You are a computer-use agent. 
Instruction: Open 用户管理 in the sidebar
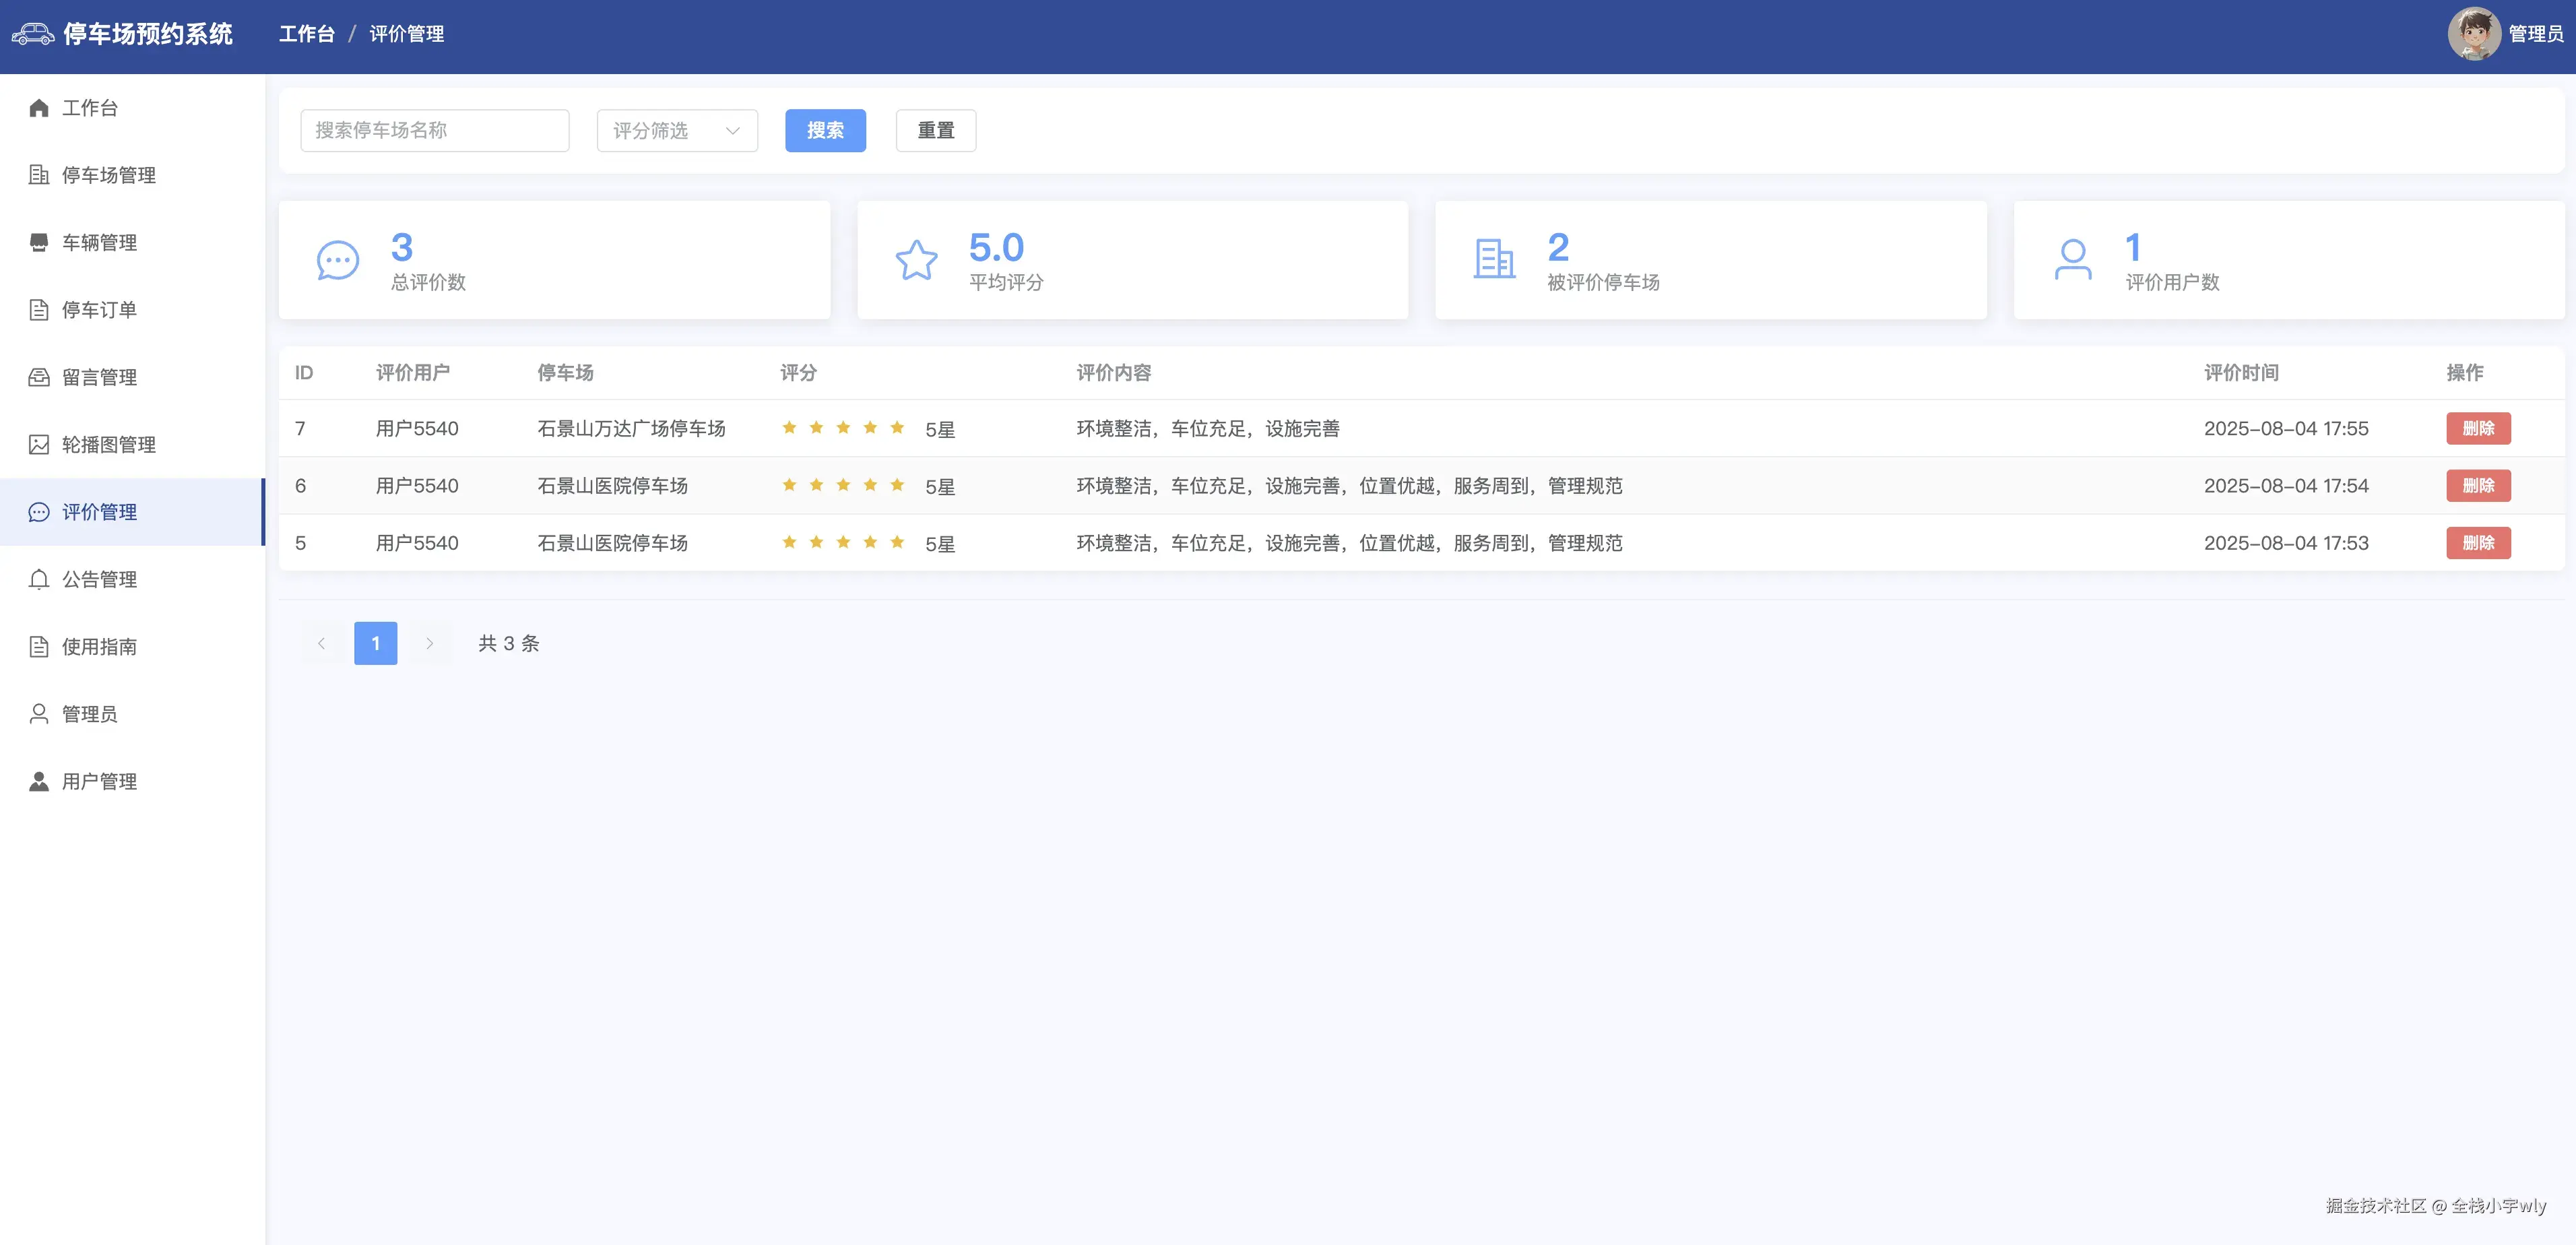[x=99, y=782]
